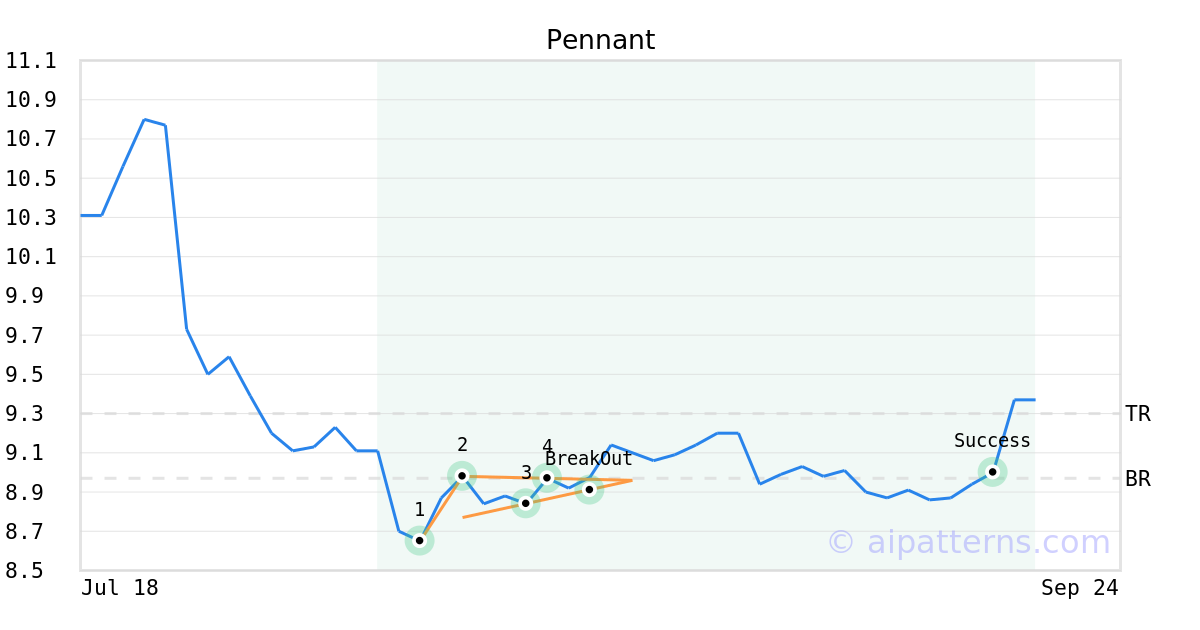Click the BR level label
The height and width of the screenshot is (630, 1200).
[x=1138, y=479]
